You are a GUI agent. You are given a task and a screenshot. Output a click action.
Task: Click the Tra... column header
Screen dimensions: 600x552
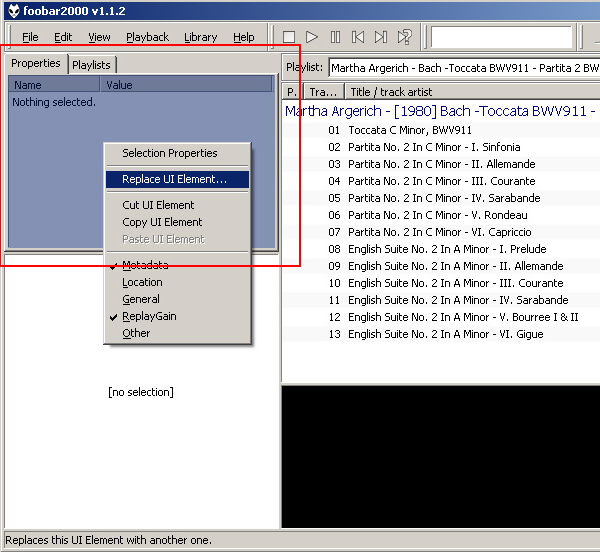[324, 92]
